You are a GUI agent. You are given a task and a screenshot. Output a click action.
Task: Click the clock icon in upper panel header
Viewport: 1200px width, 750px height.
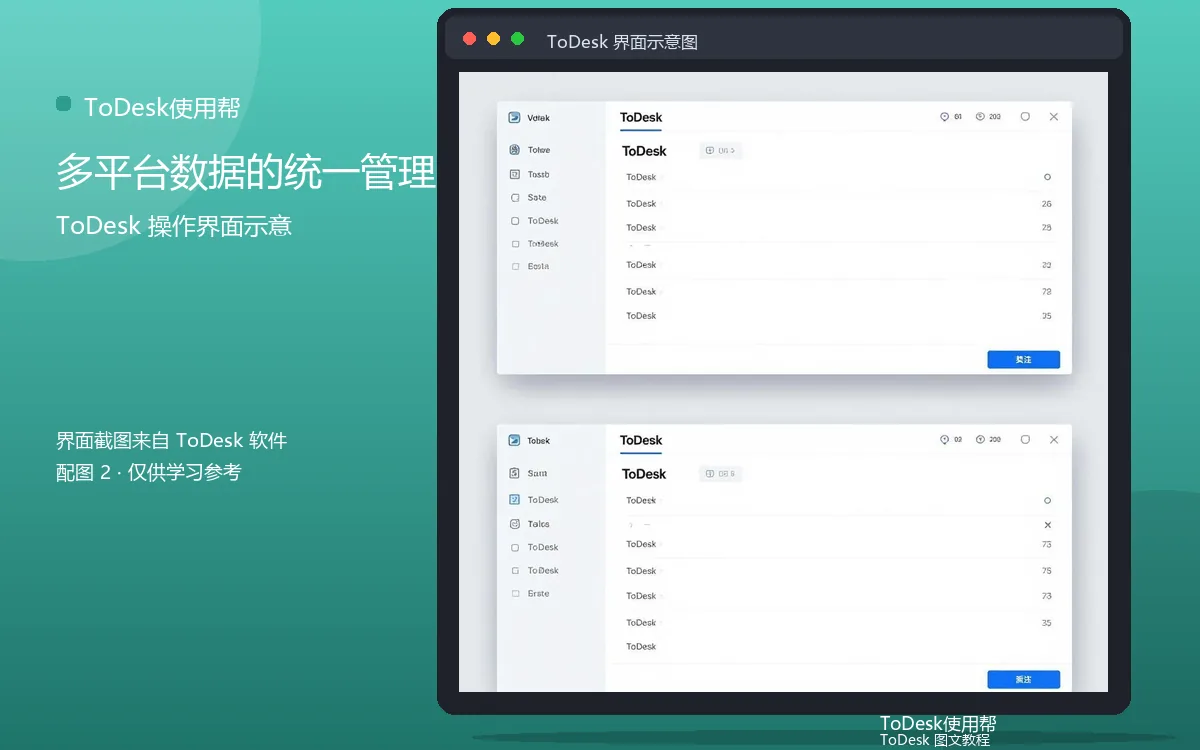coord(980,117)
